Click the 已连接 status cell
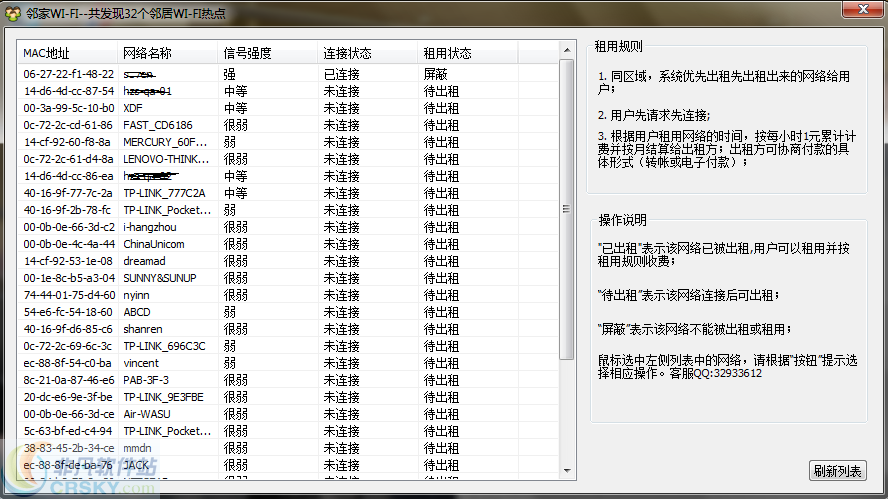The height and width of the screenshot is (499, 888). (341, 74)
